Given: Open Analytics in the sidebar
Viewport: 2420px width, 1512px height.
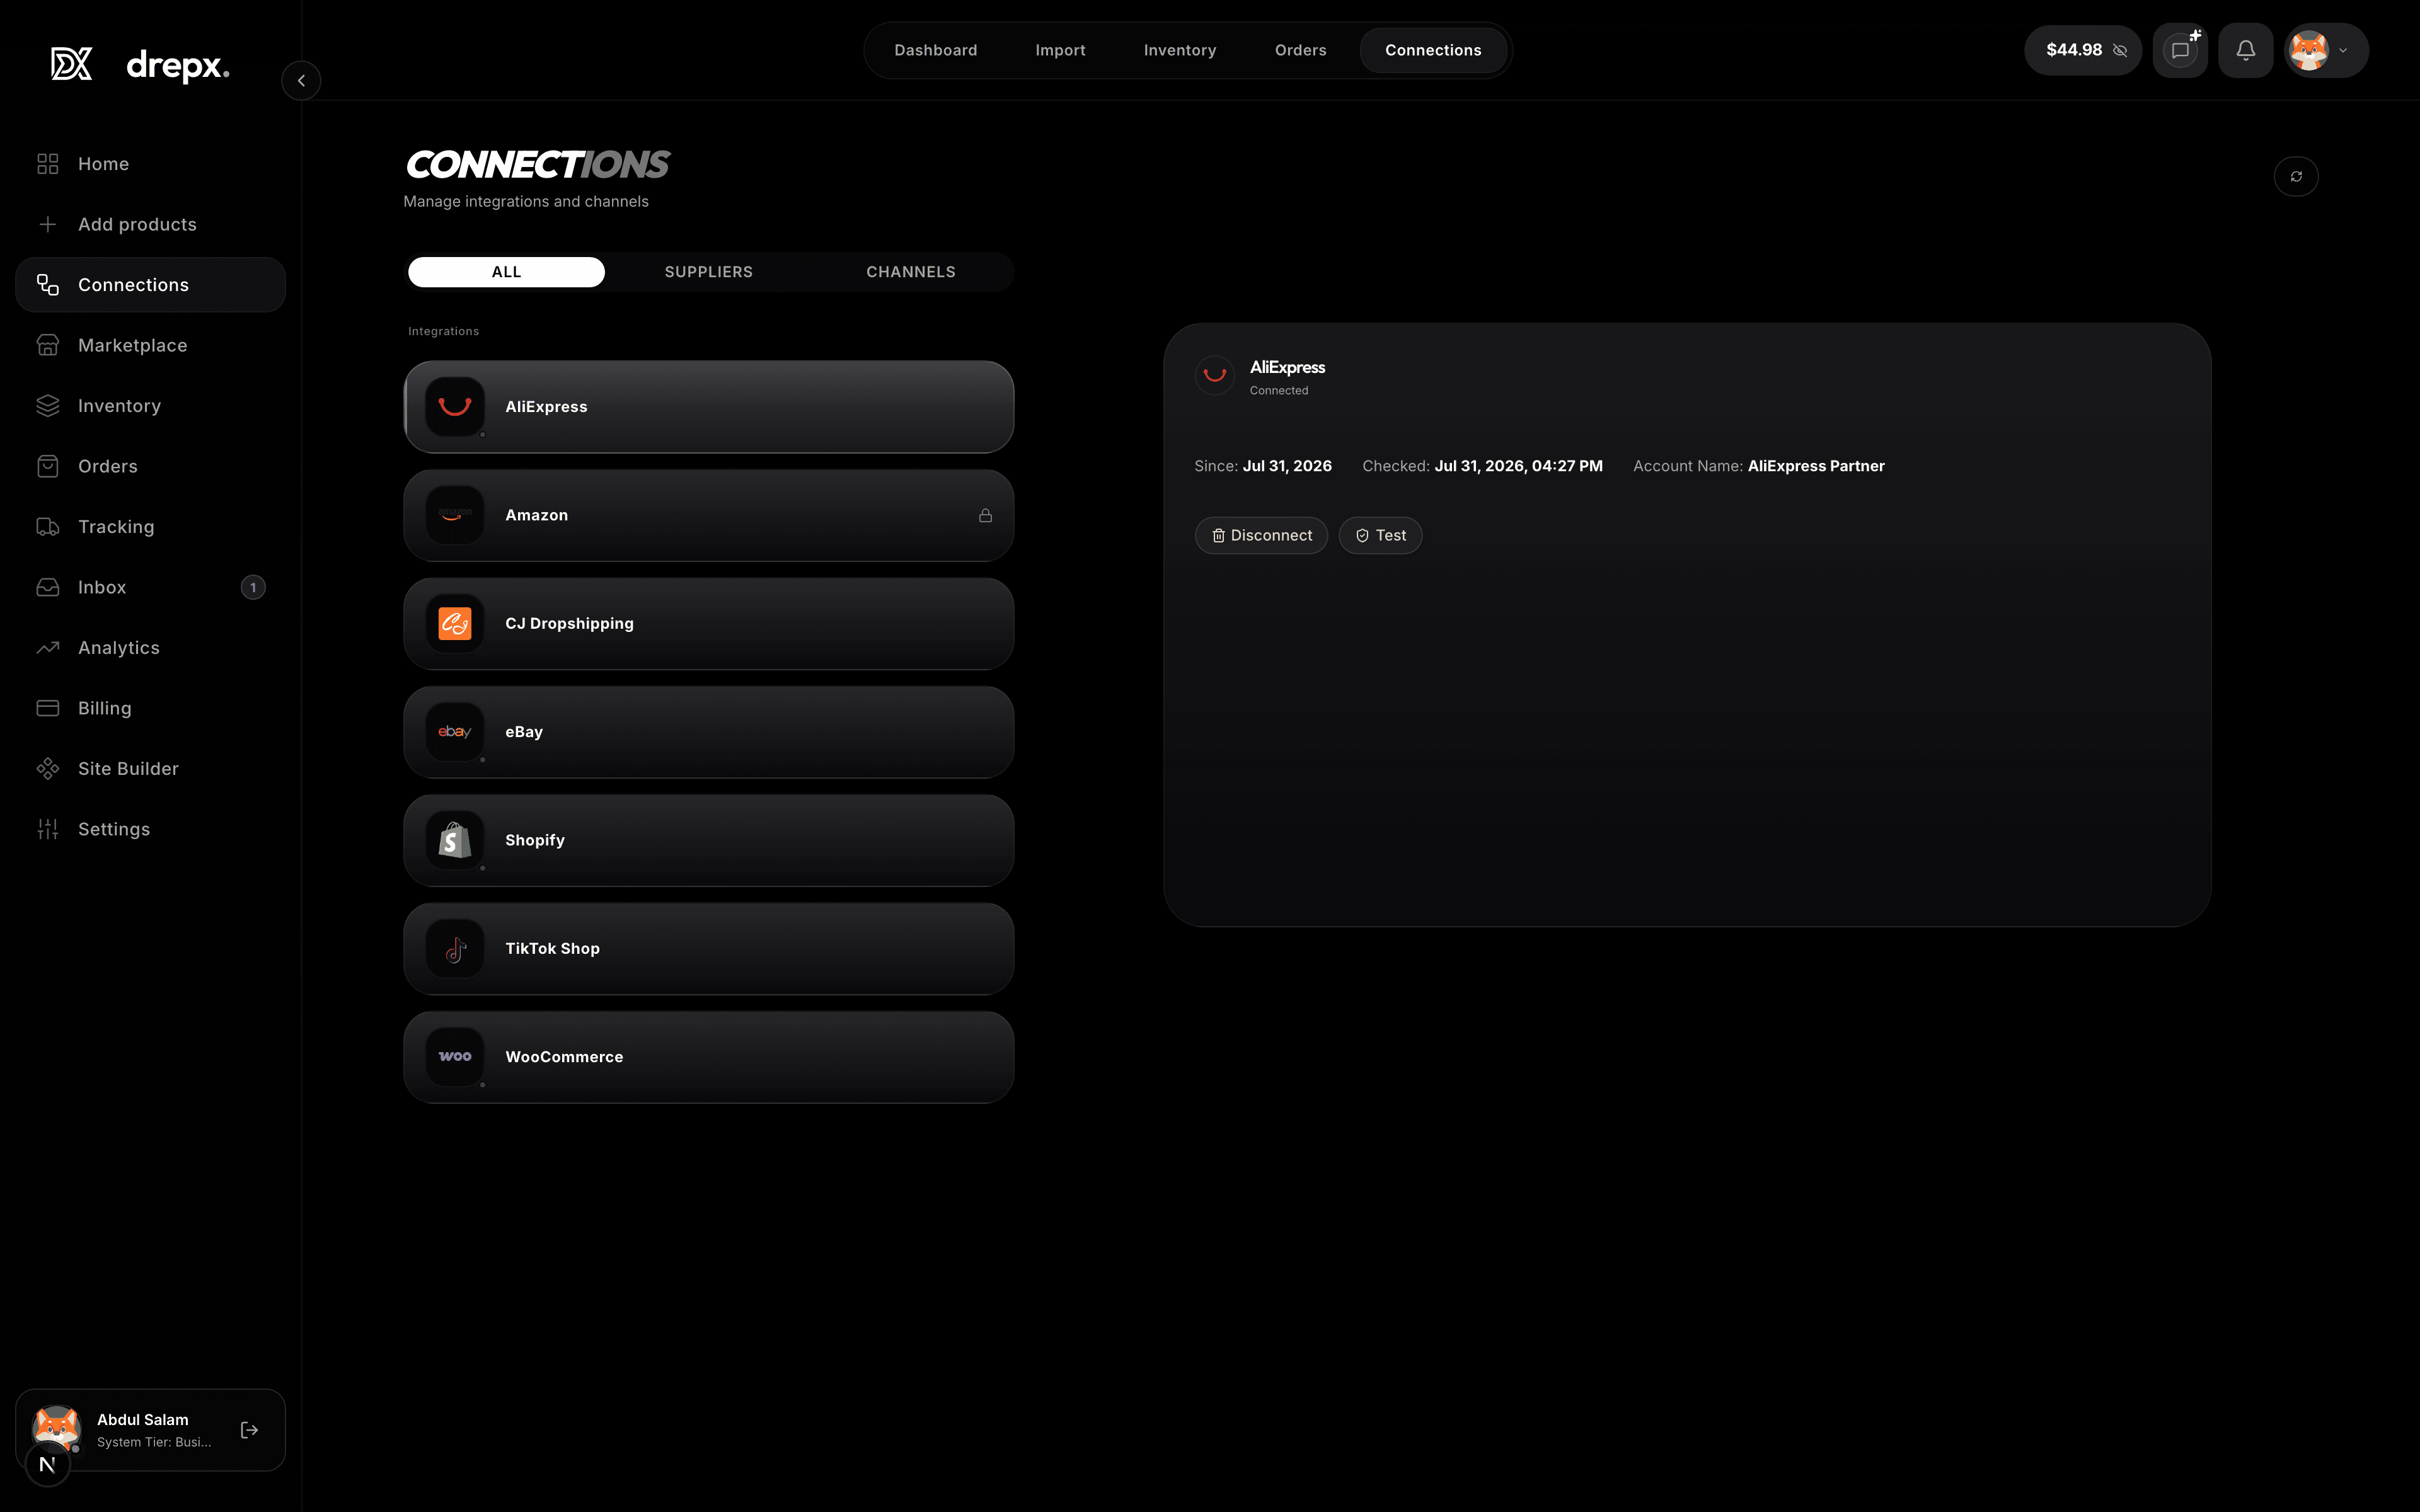Looking at the screenshot, I should (x=150, y=648).
